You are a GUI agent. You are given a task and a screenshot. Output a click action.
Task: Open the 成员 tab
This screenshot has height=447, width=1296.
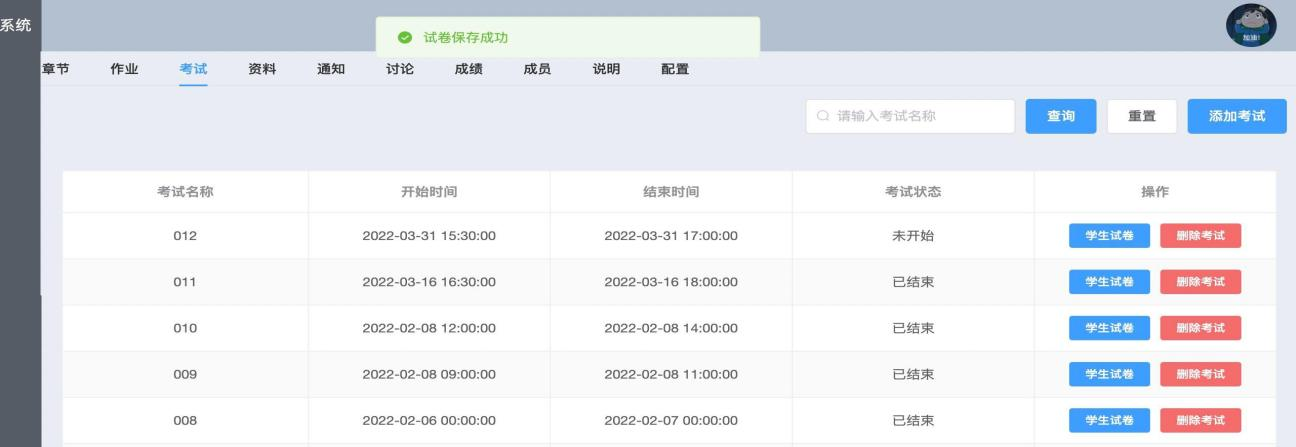pyautogui.click(x=537, y=68)
